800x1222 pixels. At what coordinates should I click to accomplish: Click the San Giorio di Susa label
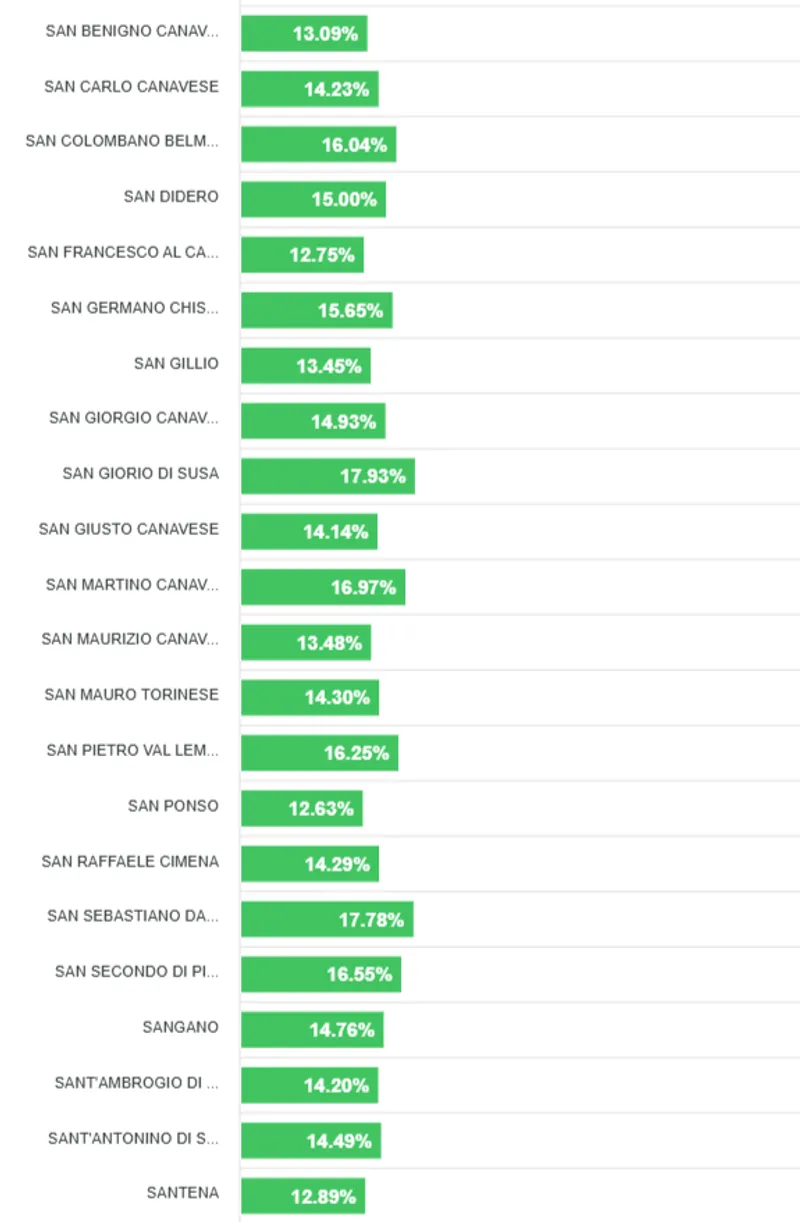point(140,473)
